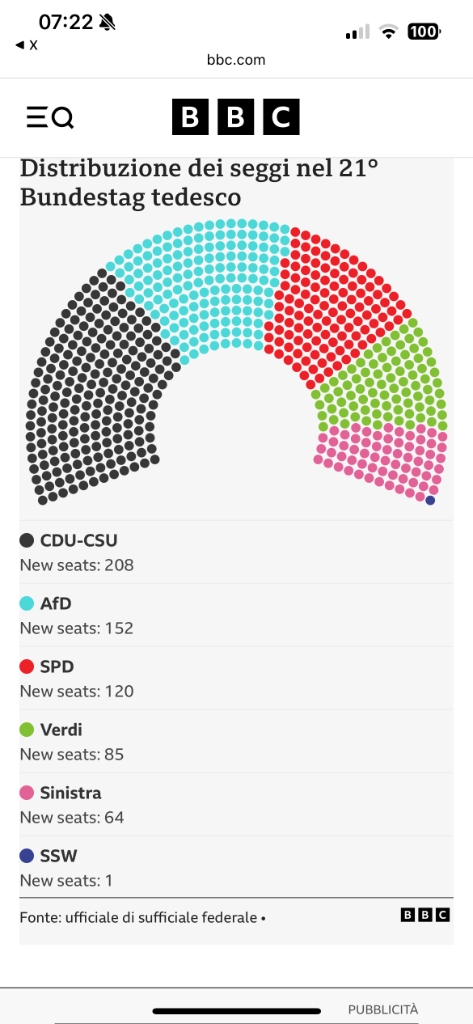Screen dimensions: 473x1024
Task: Select the Sinistra pink legend dot
Action: 27,793
